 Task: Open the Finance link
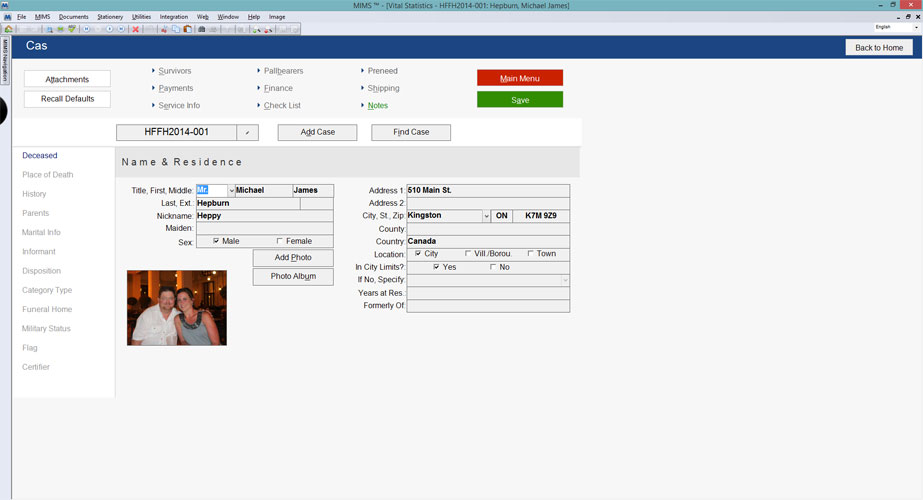tap(278, 88)
